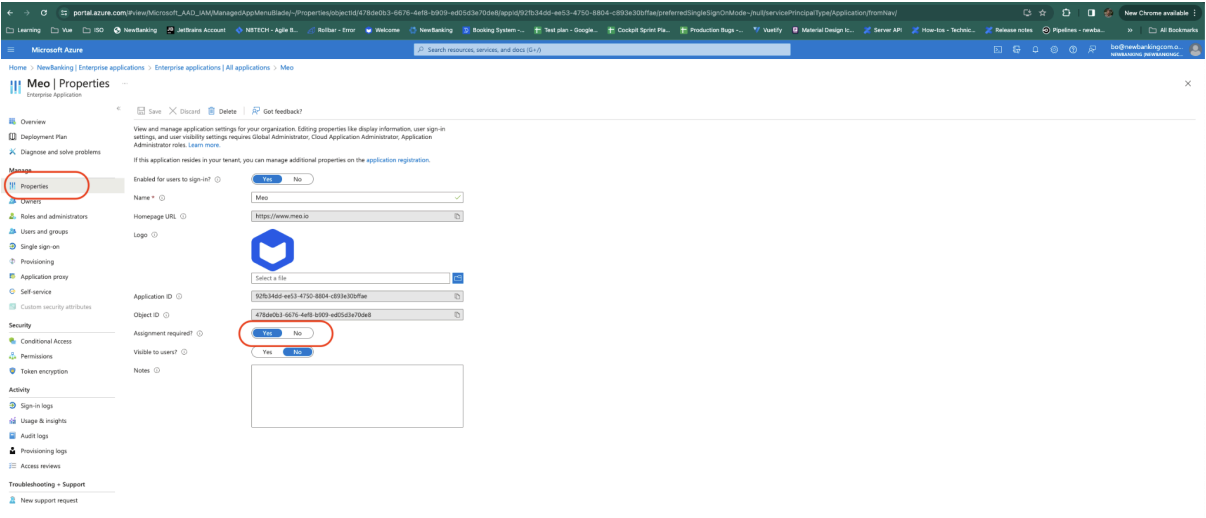Image resolution: width=1206 pixels, height=518 pixels.
Task: Set Enabled for users to sign-in to Yes
Action: [x=267, y=179]
